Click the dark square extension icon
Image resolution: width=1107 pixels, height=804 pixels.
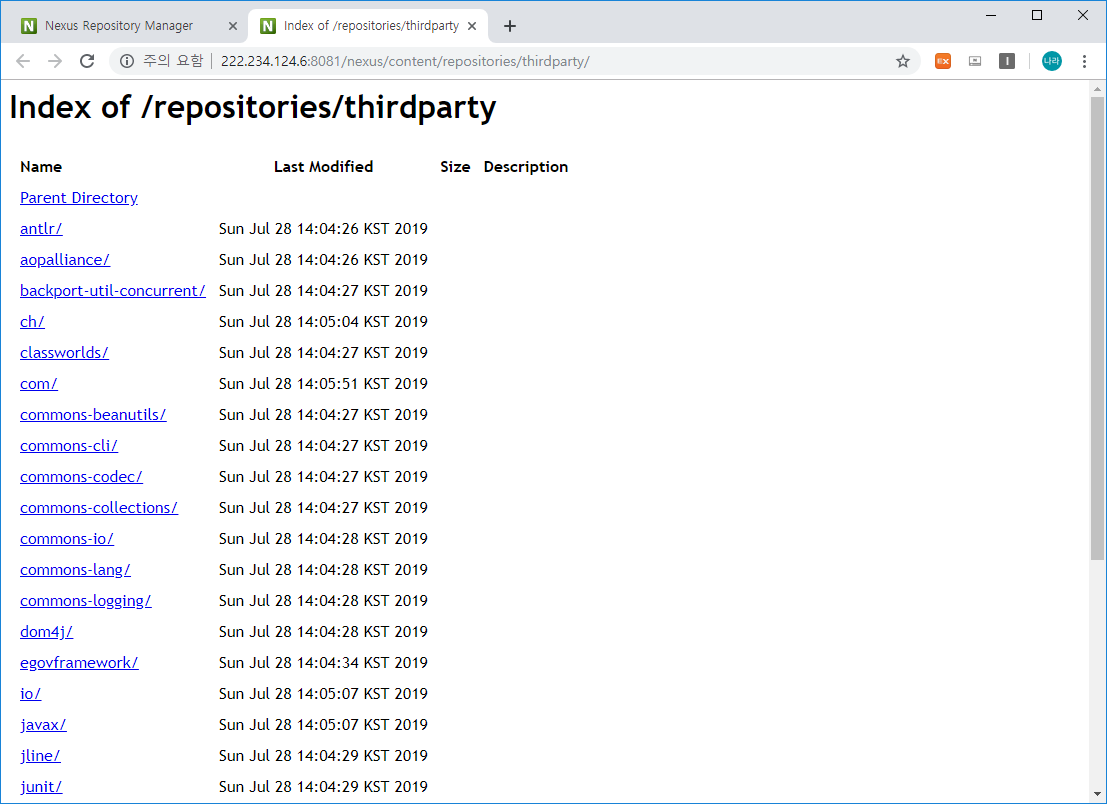click(x=1007, y=61)
